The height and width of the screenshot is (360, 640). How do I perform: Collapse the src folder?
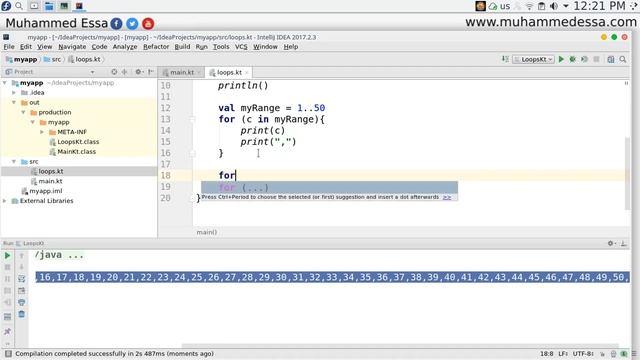[14, 162]
